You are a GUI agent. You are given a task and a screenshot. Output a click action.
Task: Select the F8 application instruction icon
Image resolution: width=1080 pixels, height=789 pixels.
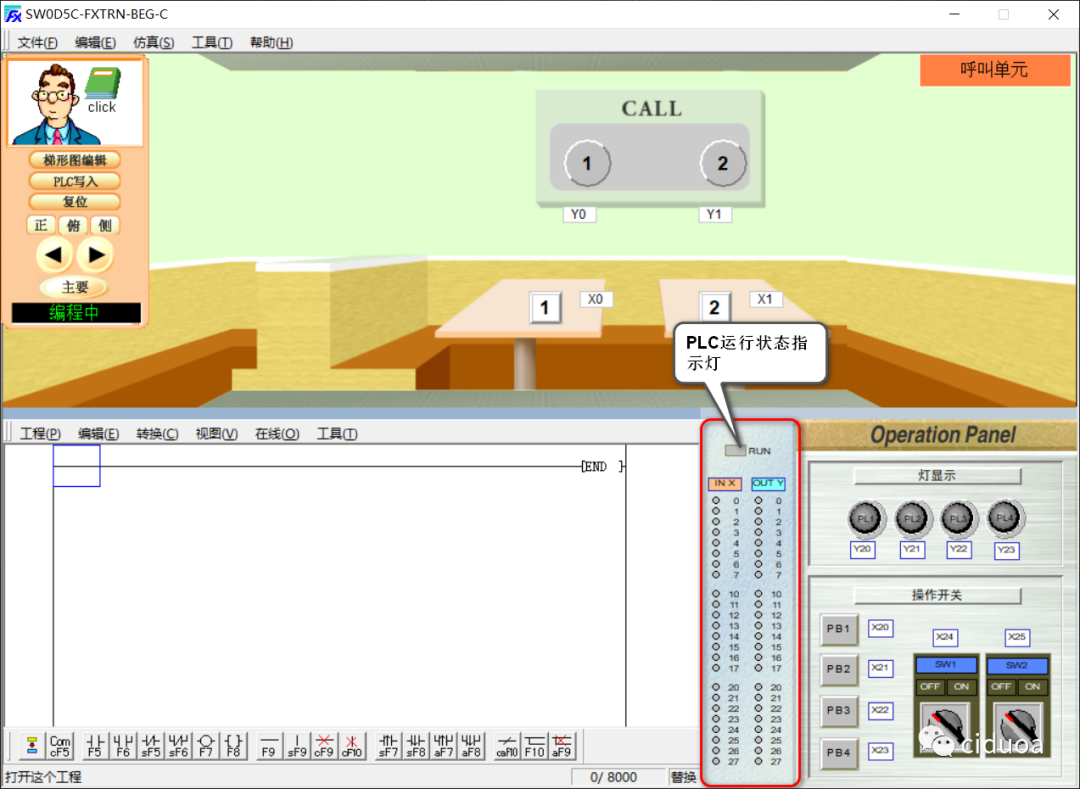coord(234,746)
